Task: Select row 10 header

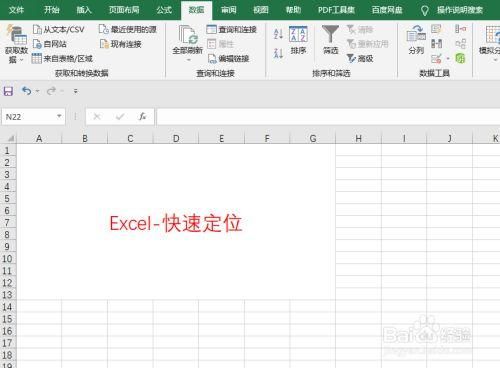Action: pyautogui.click(x=7, y=259)
